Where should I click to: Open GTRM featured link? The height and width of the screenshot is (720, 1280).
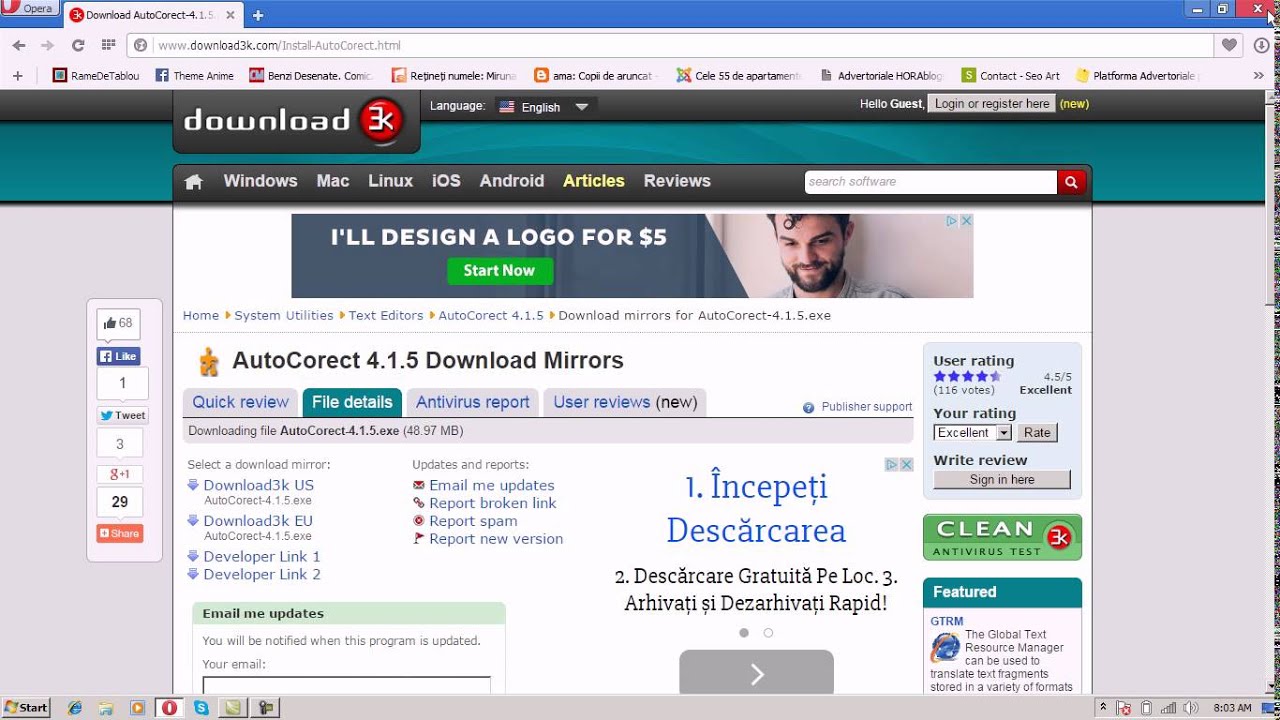[947, 621]
